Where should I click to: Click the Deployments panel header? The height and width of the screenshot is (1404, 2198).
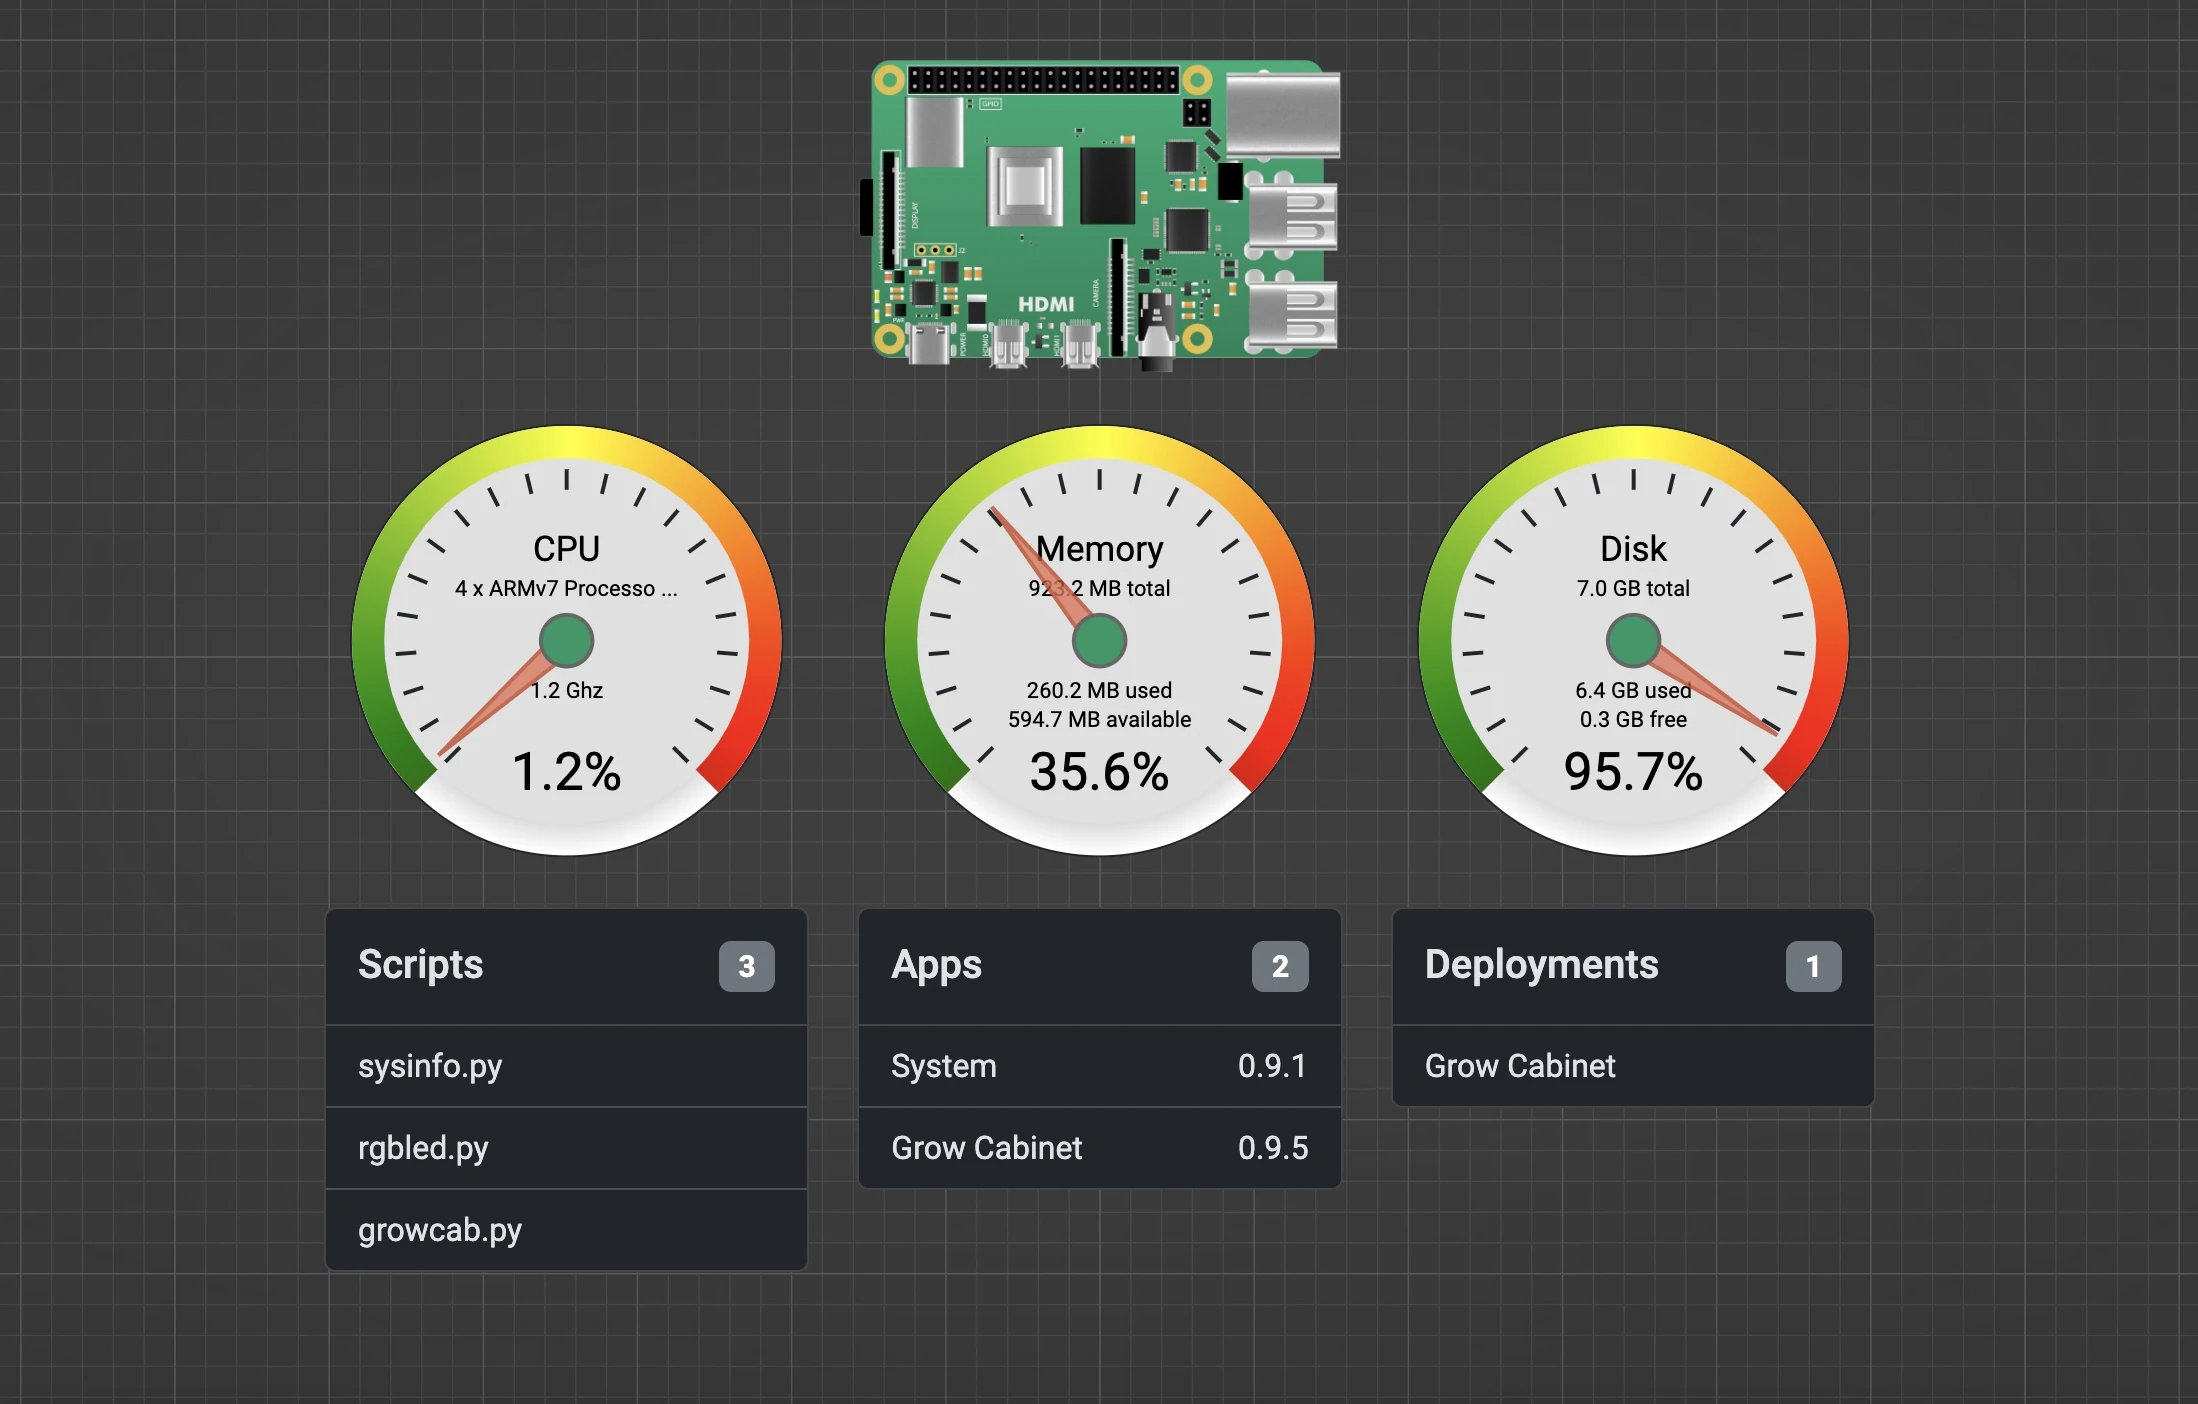click(1541, 965)
